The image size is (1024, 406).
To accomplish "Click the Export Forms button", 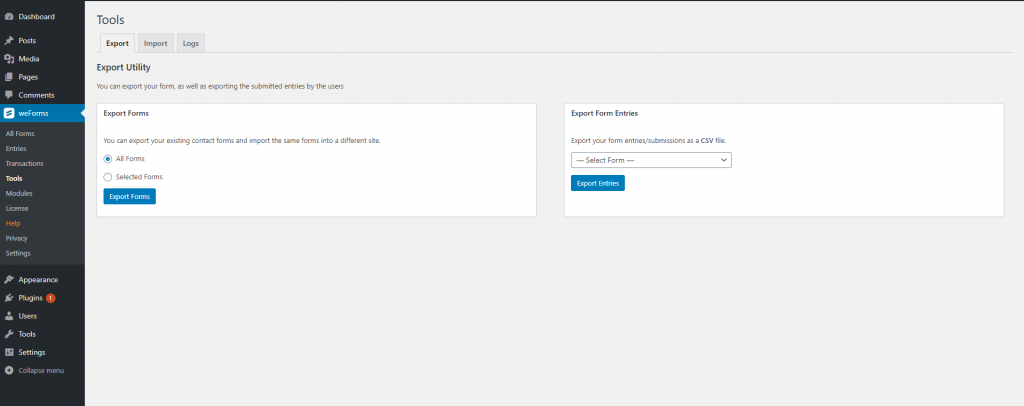I will pos(129,196).
